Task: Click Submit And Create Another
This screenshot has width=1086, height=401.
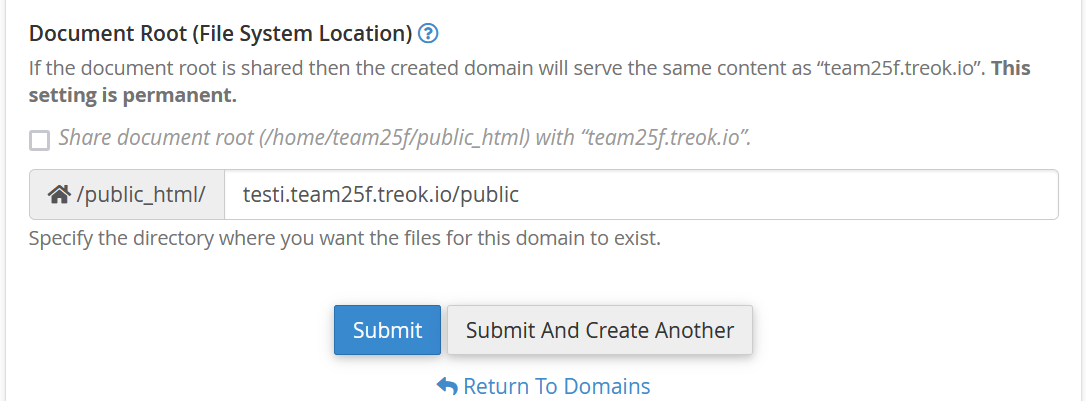Action: coord(599,330)
